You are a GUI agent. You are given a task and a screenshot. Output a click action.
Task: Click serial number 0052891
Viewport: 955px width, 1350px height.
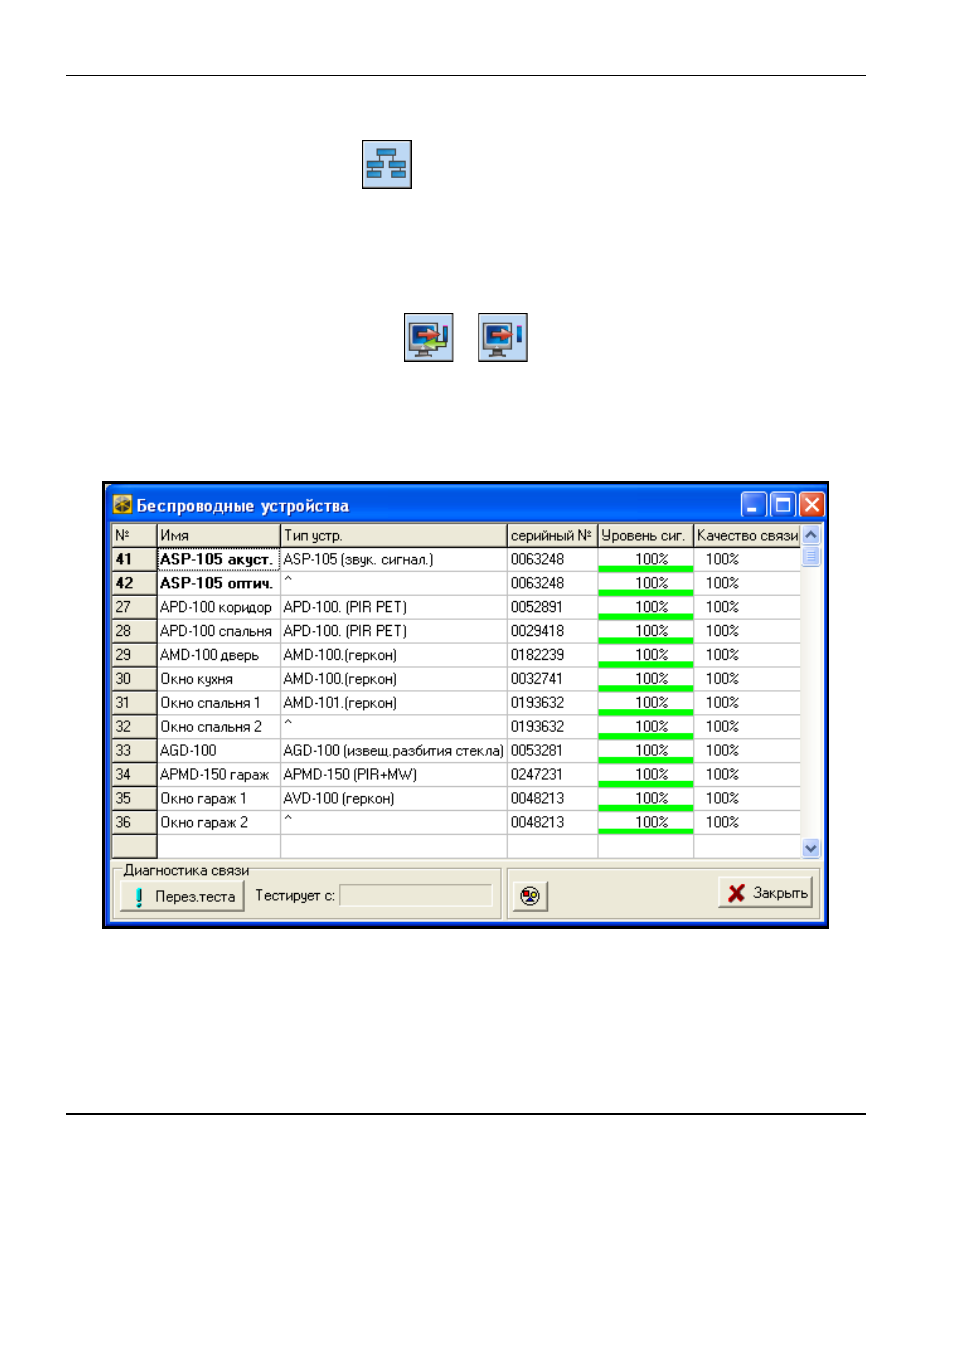click(x=552, y=607)
